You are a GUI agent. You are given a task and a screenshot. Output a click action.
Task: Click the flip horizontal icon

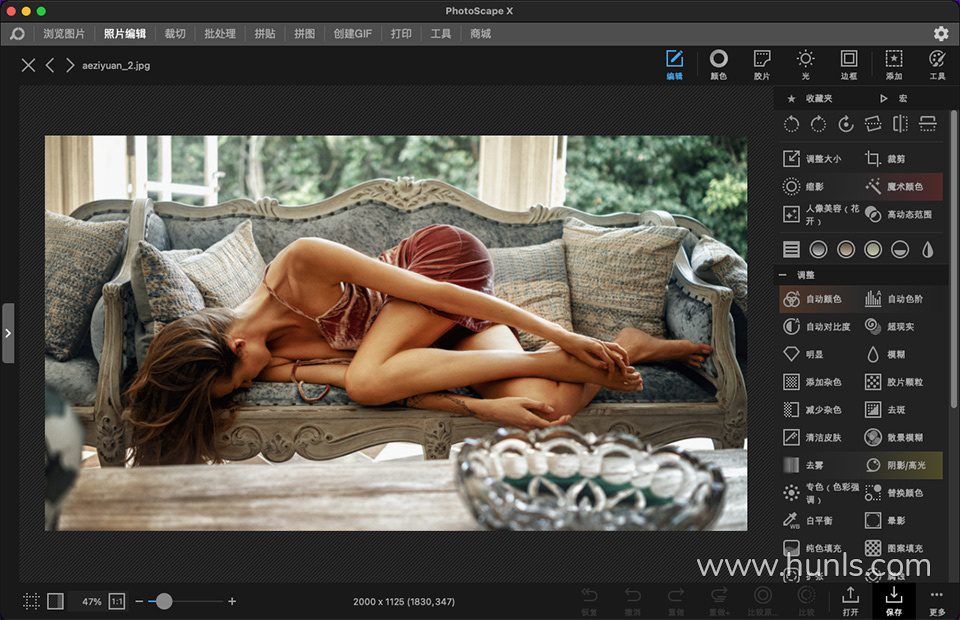coord(900,124)
